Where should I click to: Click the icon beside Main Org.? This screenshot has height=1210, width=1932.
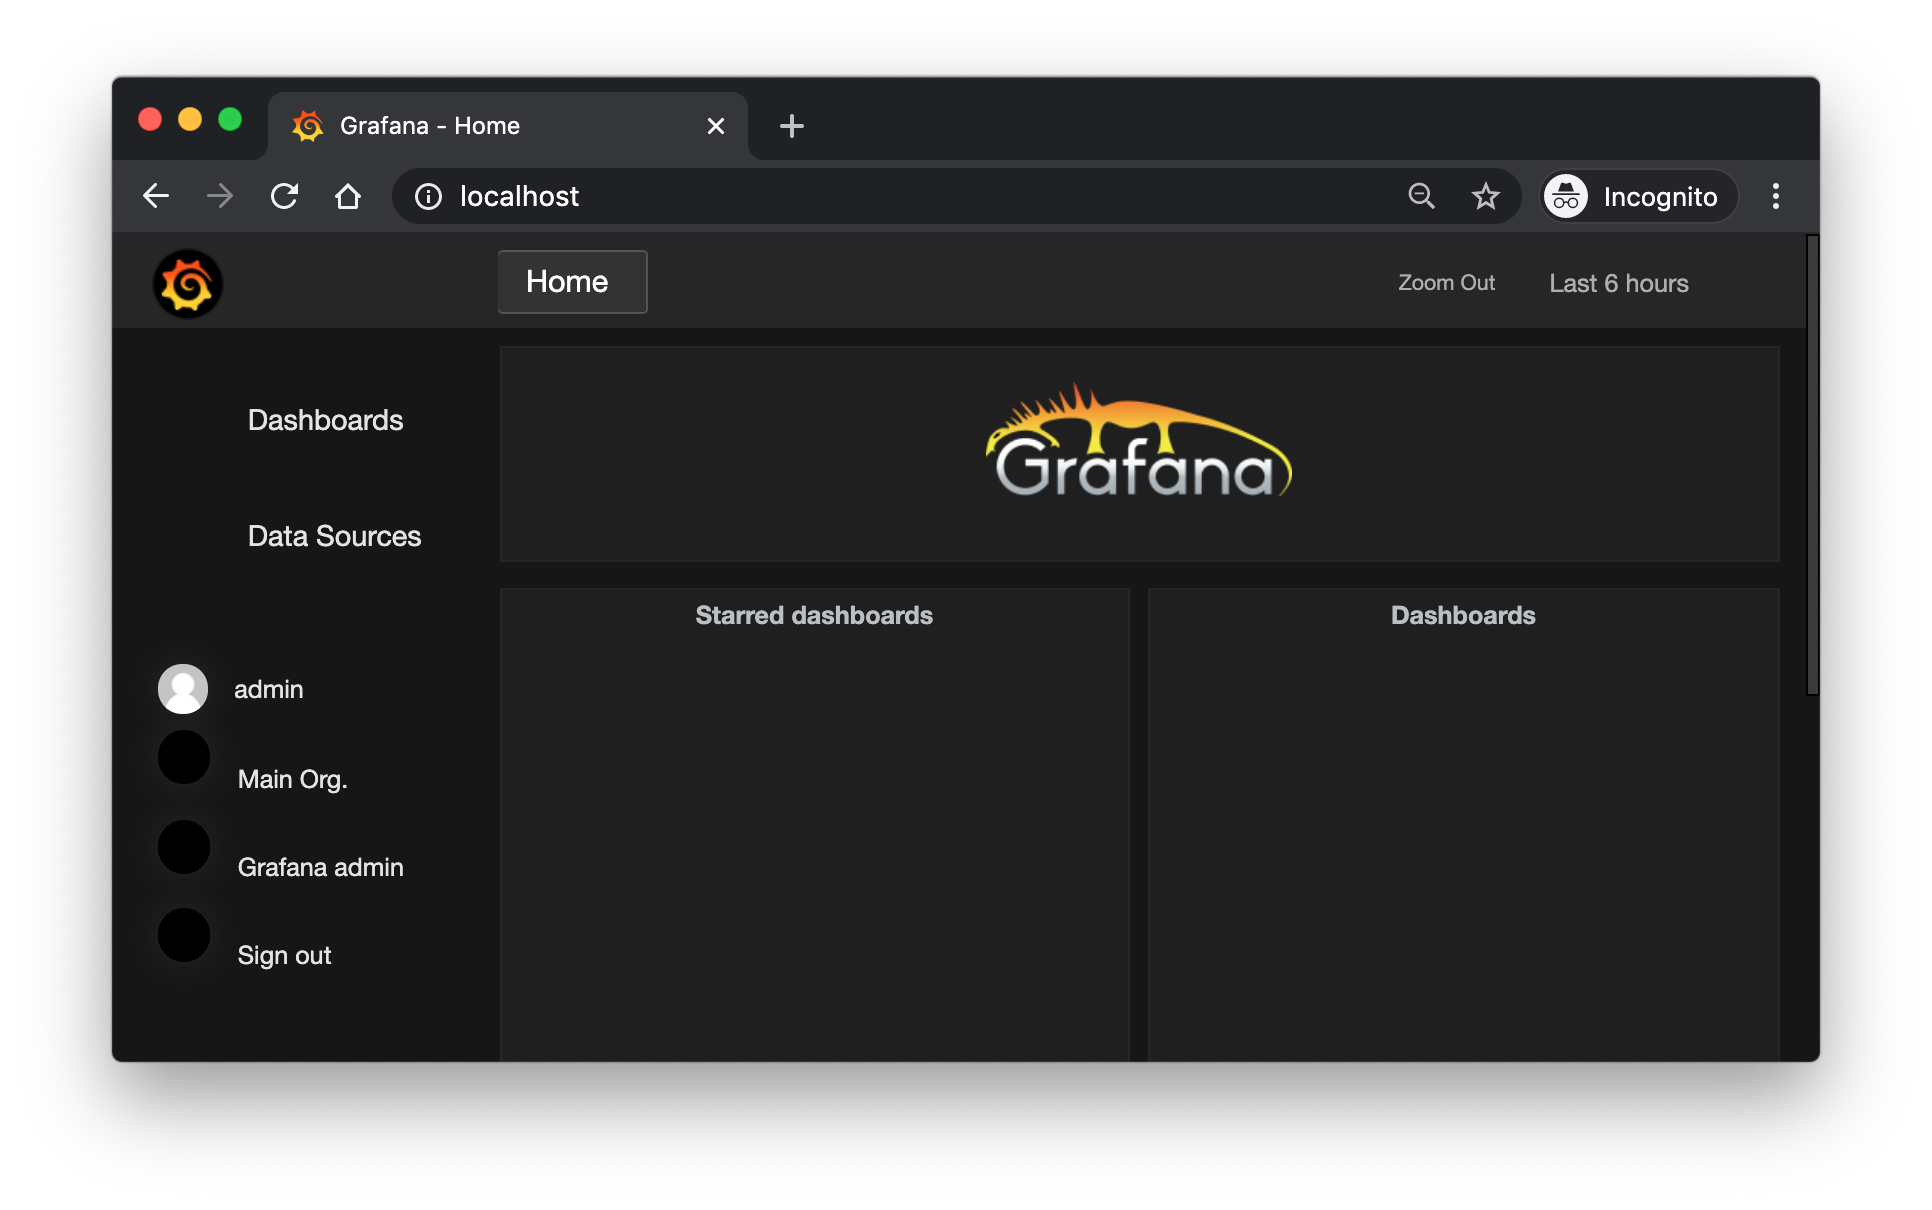coord(184,757)
